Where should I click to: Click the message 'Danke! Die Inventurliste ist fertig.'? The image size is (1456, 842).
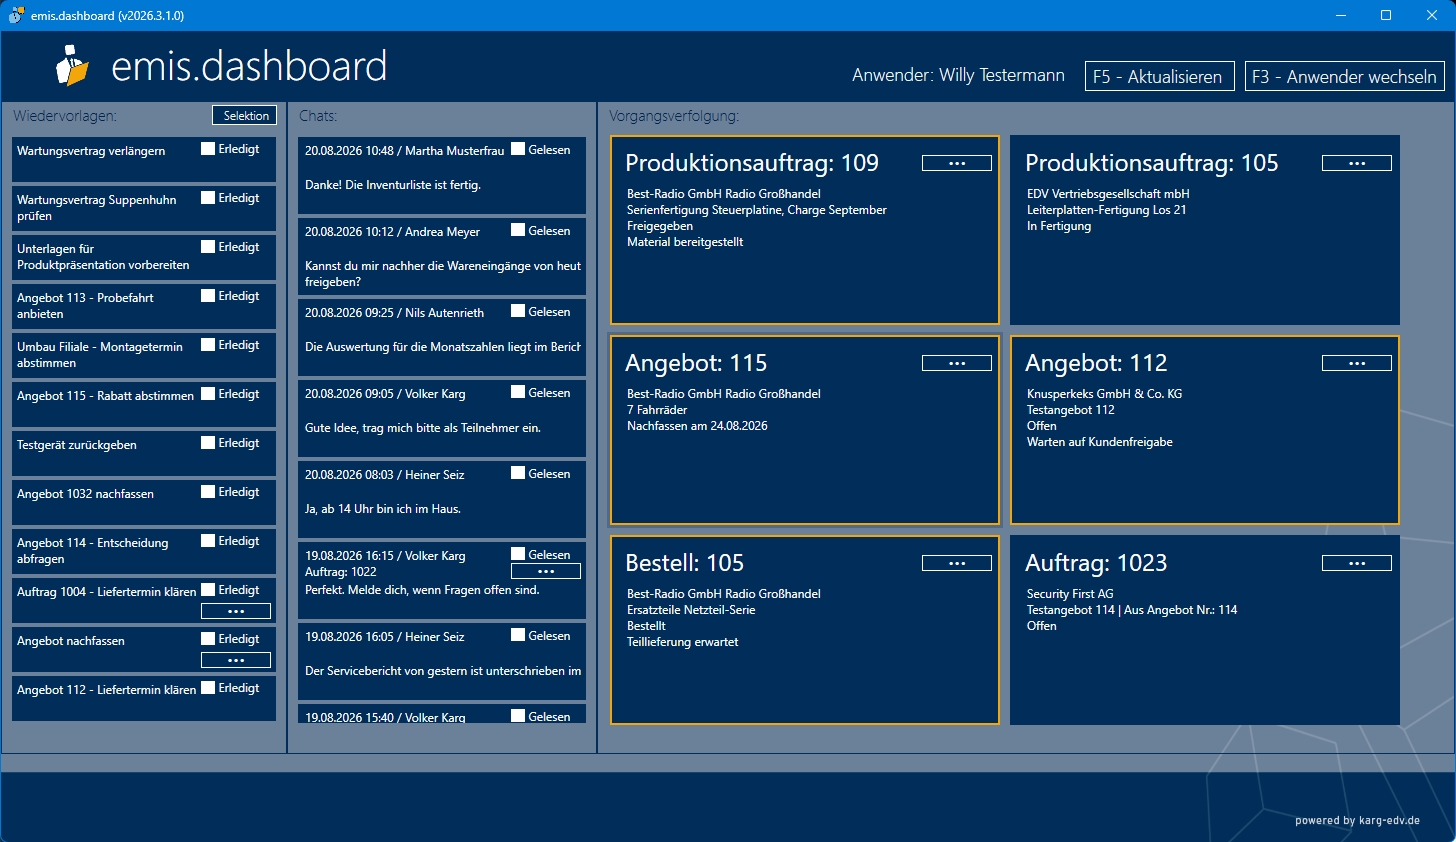[x=393, y=185]
